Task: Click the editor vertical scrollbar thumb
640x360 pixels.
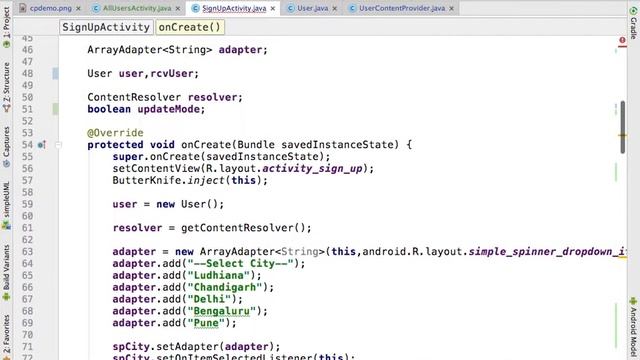Action: tap(622, 127)
